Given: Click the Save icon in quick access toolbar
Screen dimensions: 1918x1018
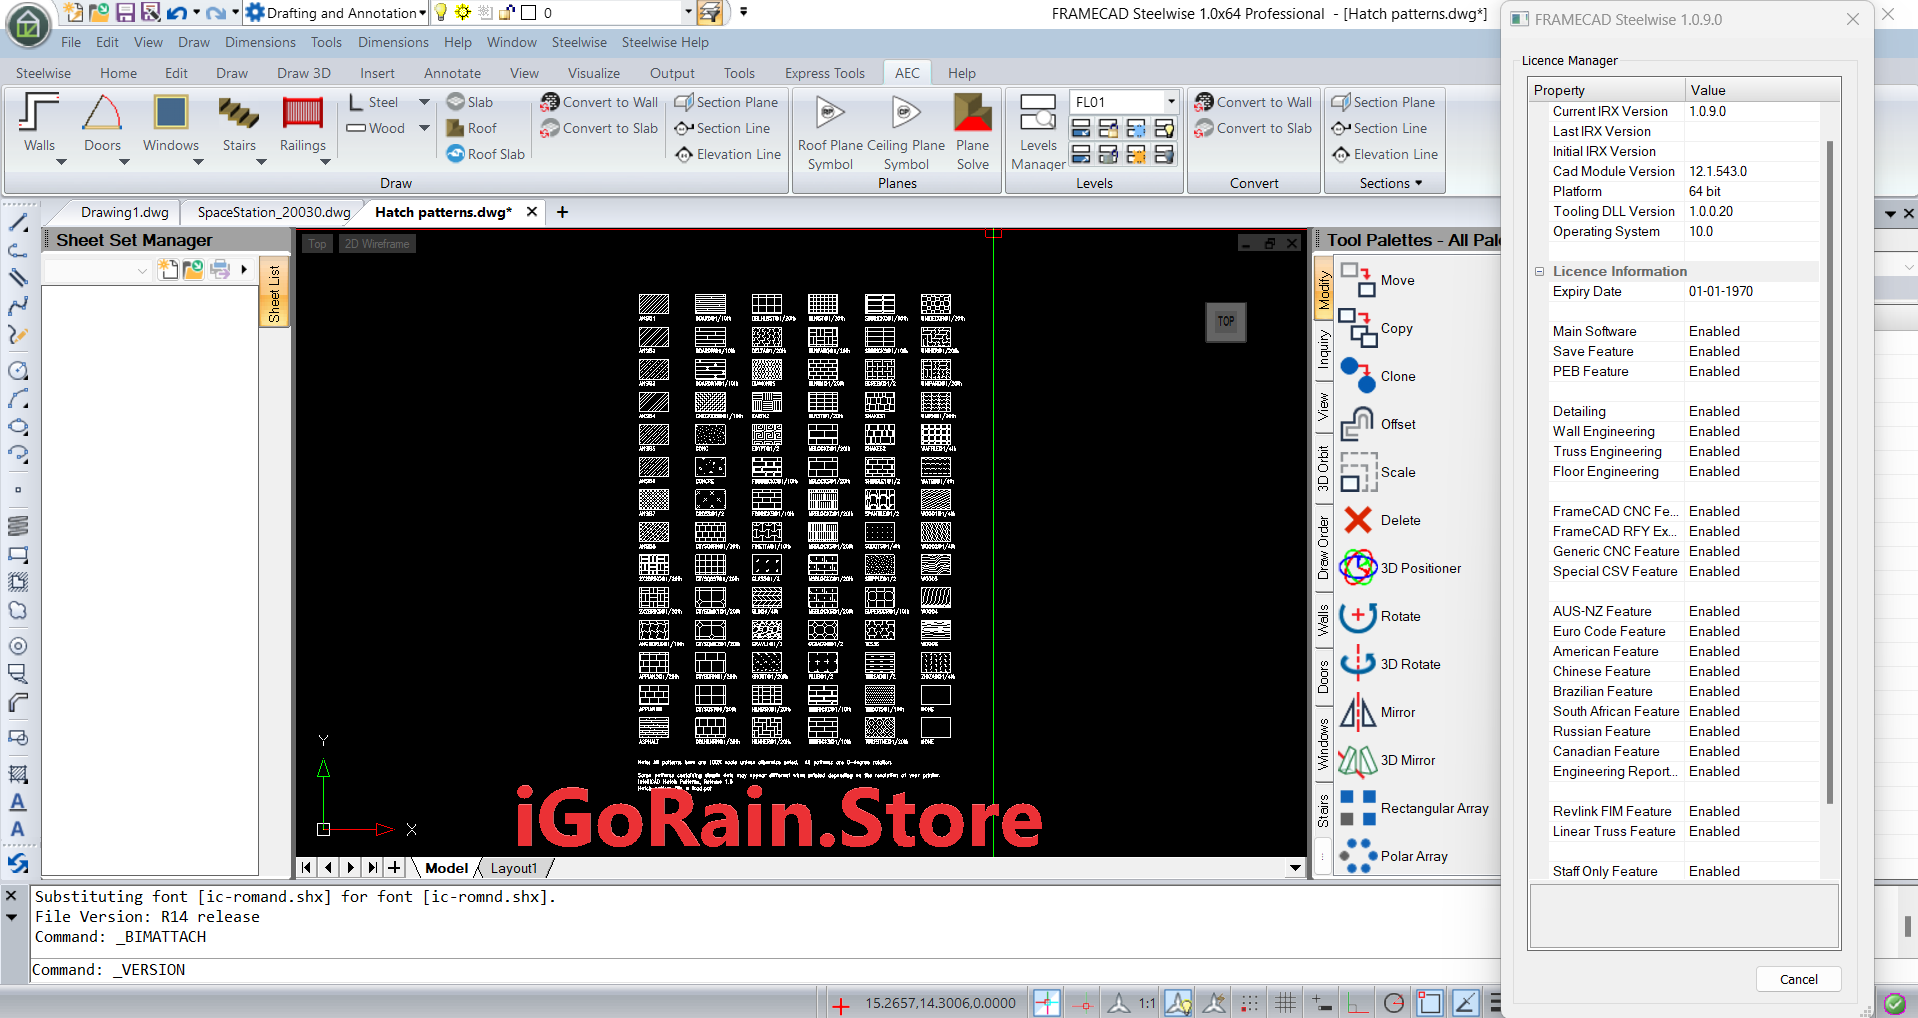Looking at the screenshot, I should (x=126, y=13).
